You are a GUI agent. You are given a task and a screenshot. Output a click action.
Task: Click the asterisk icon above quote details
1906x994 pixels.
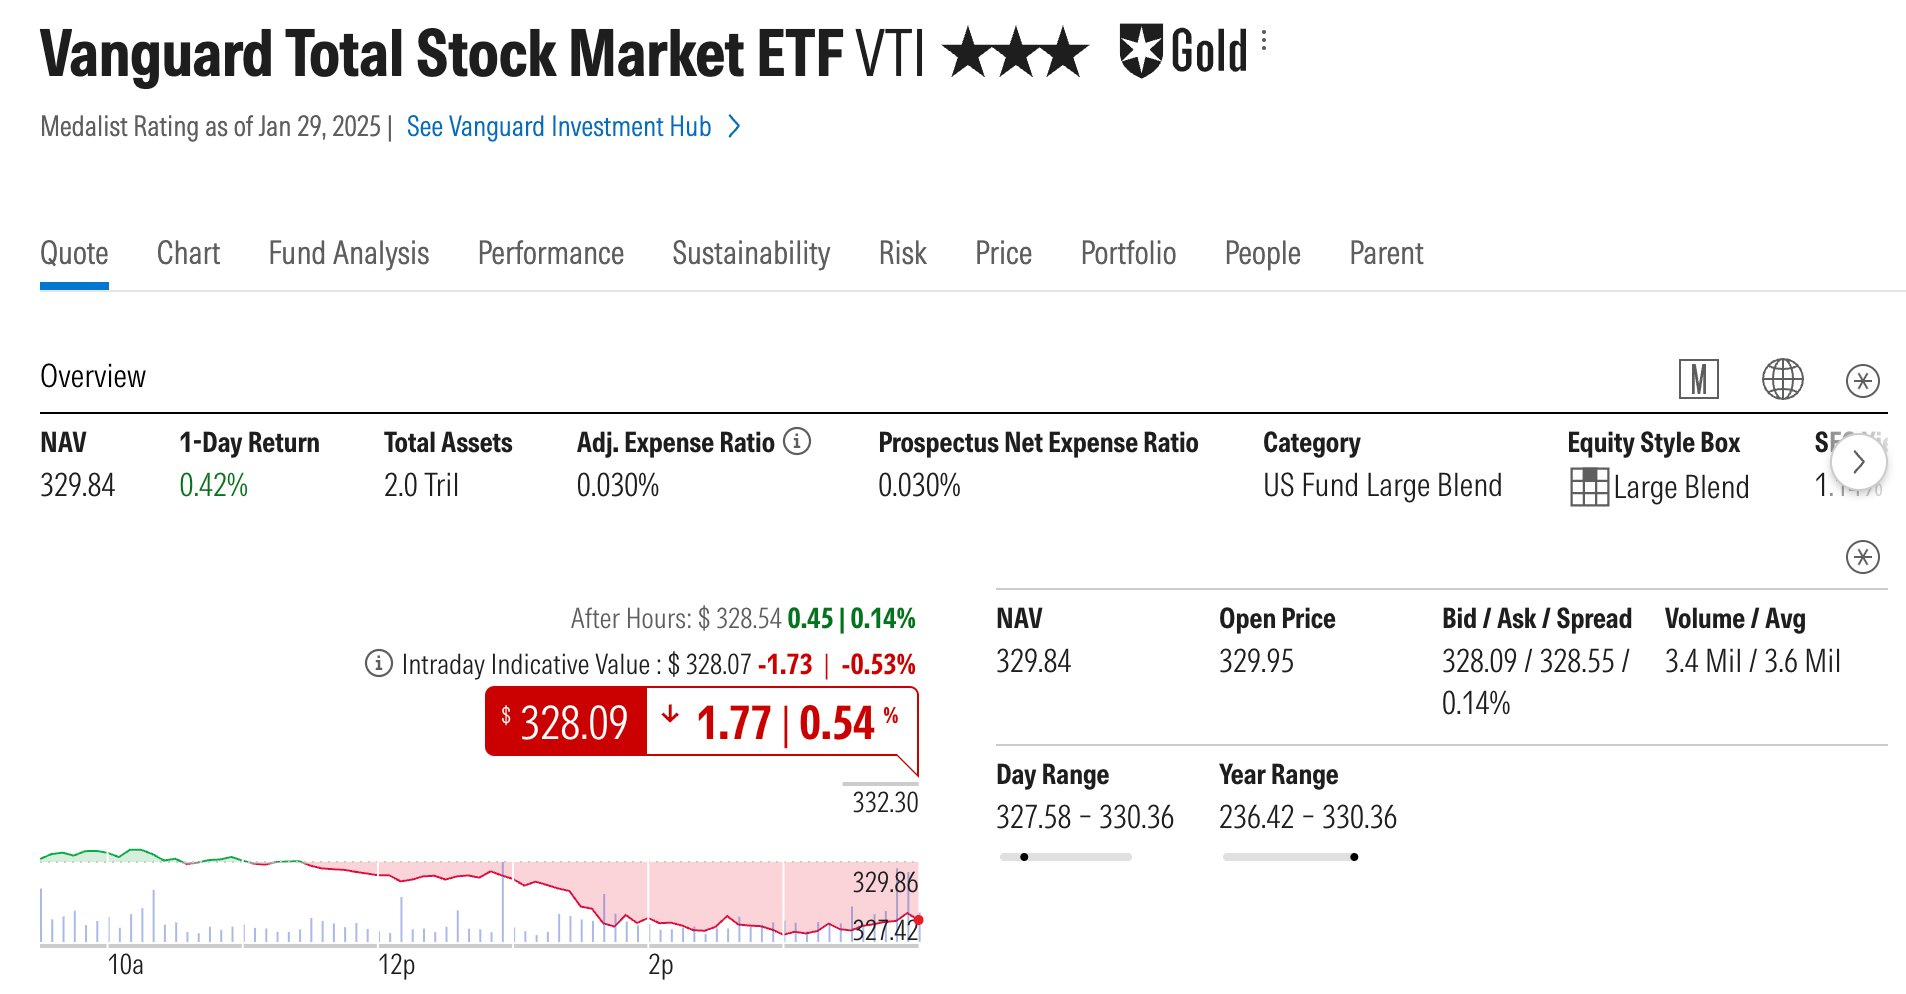pos(1862,557)
